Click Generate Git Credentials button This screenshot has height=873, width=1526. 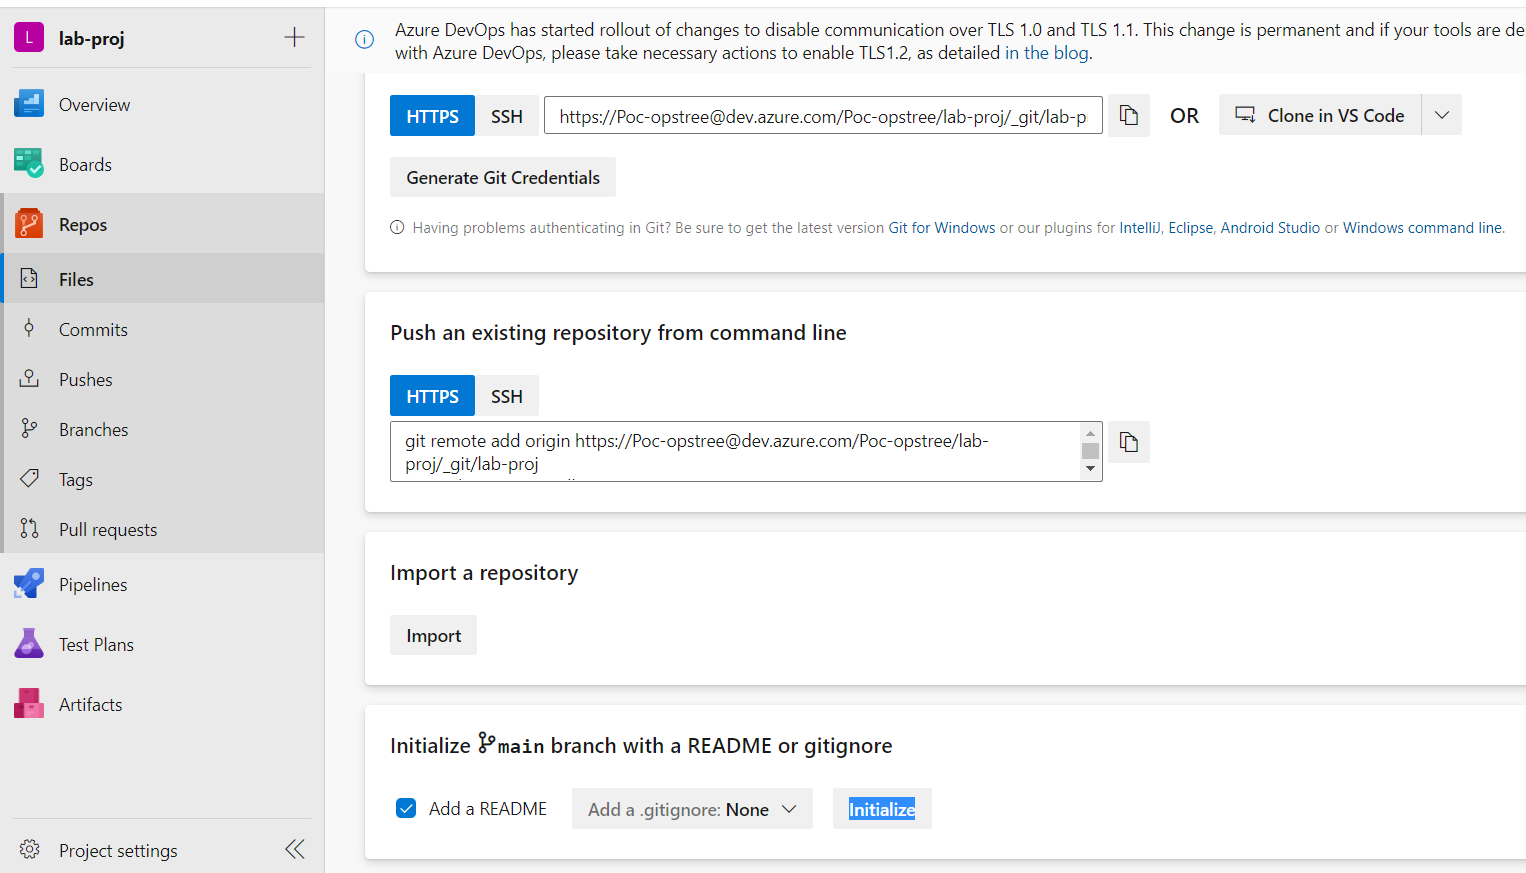(x=503, y=177)
